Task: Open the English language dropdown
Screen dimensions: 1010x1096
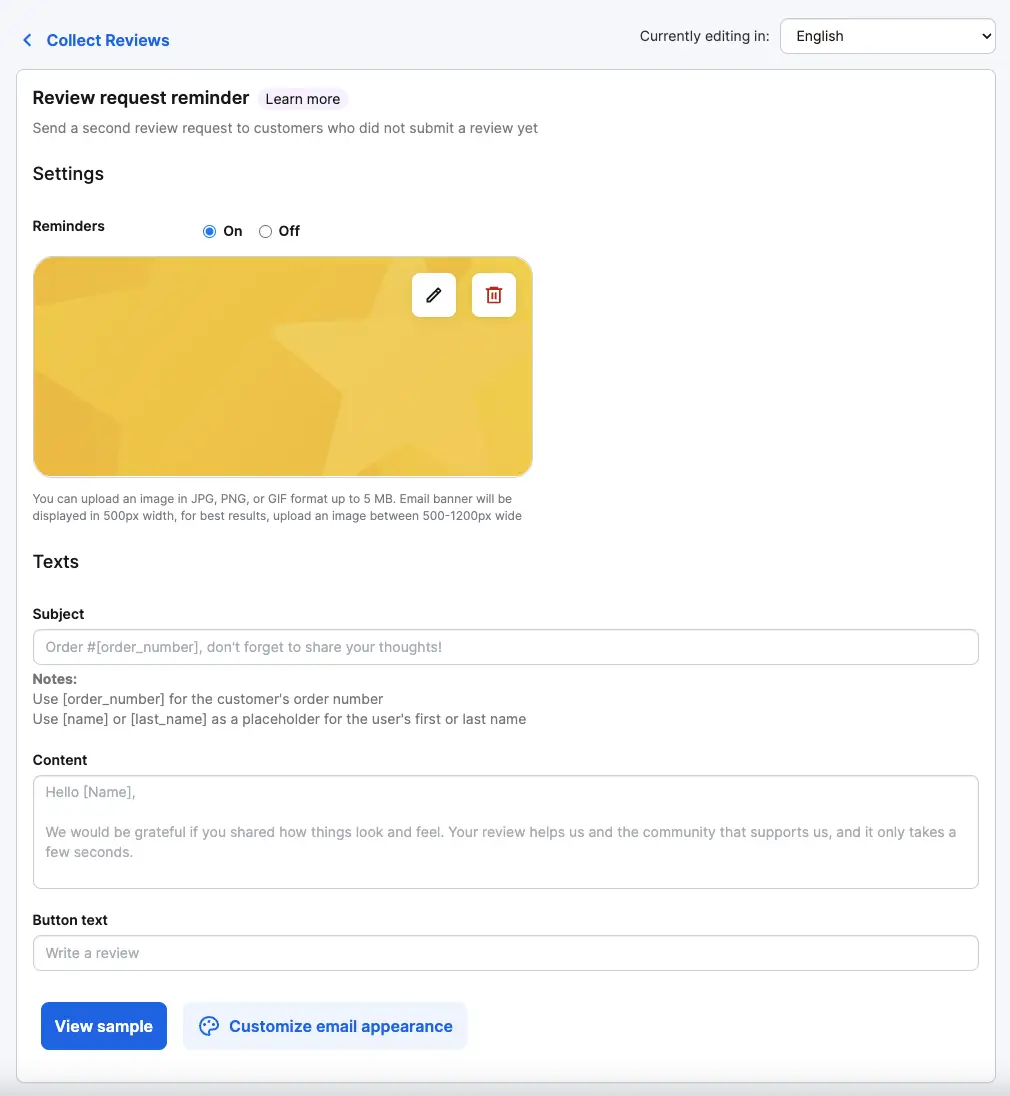Action: point(888,36)
